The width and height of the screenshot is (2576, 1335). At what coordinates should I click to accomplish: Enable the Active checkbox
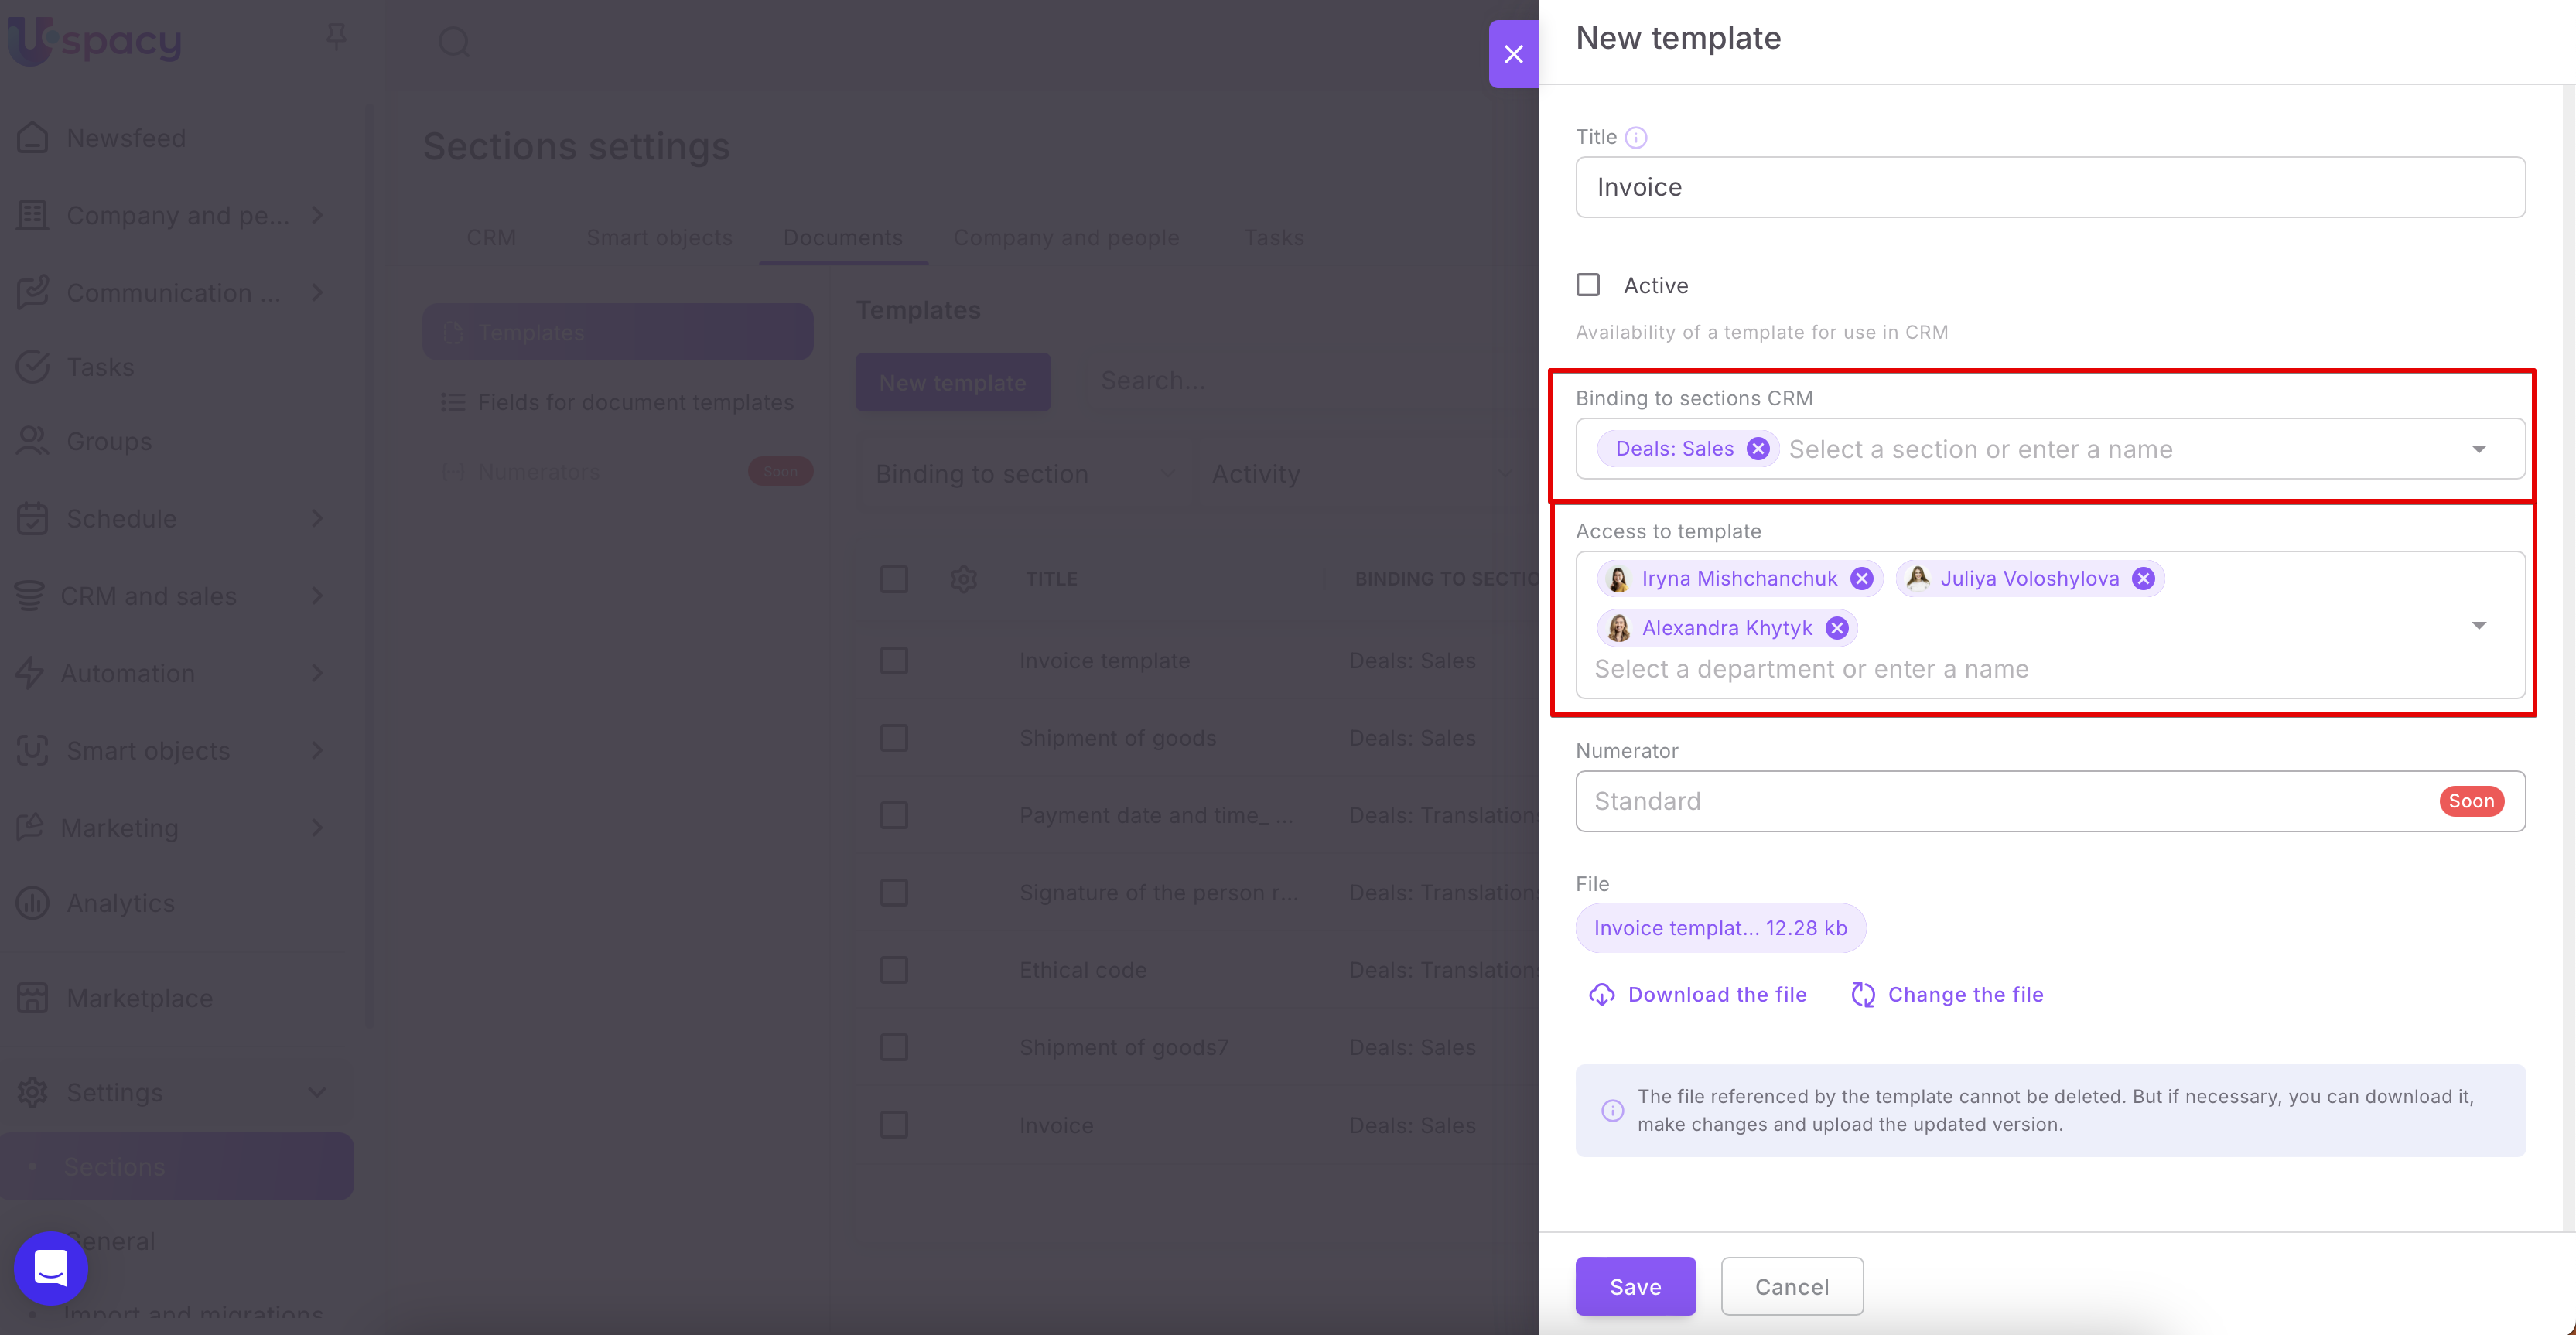[x=1588, y=285]
